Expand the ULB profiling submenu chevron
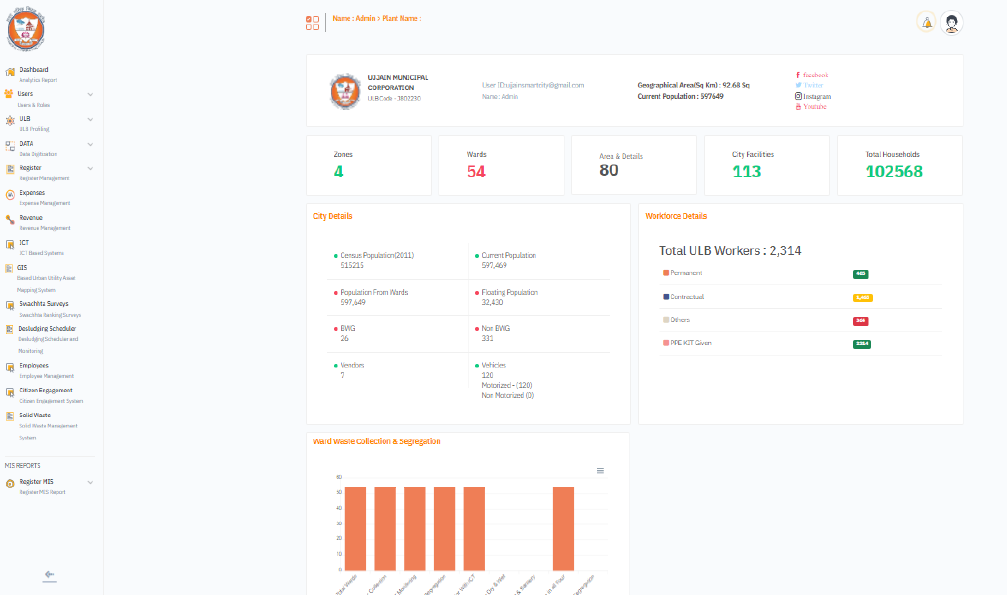 coord(90,120)
